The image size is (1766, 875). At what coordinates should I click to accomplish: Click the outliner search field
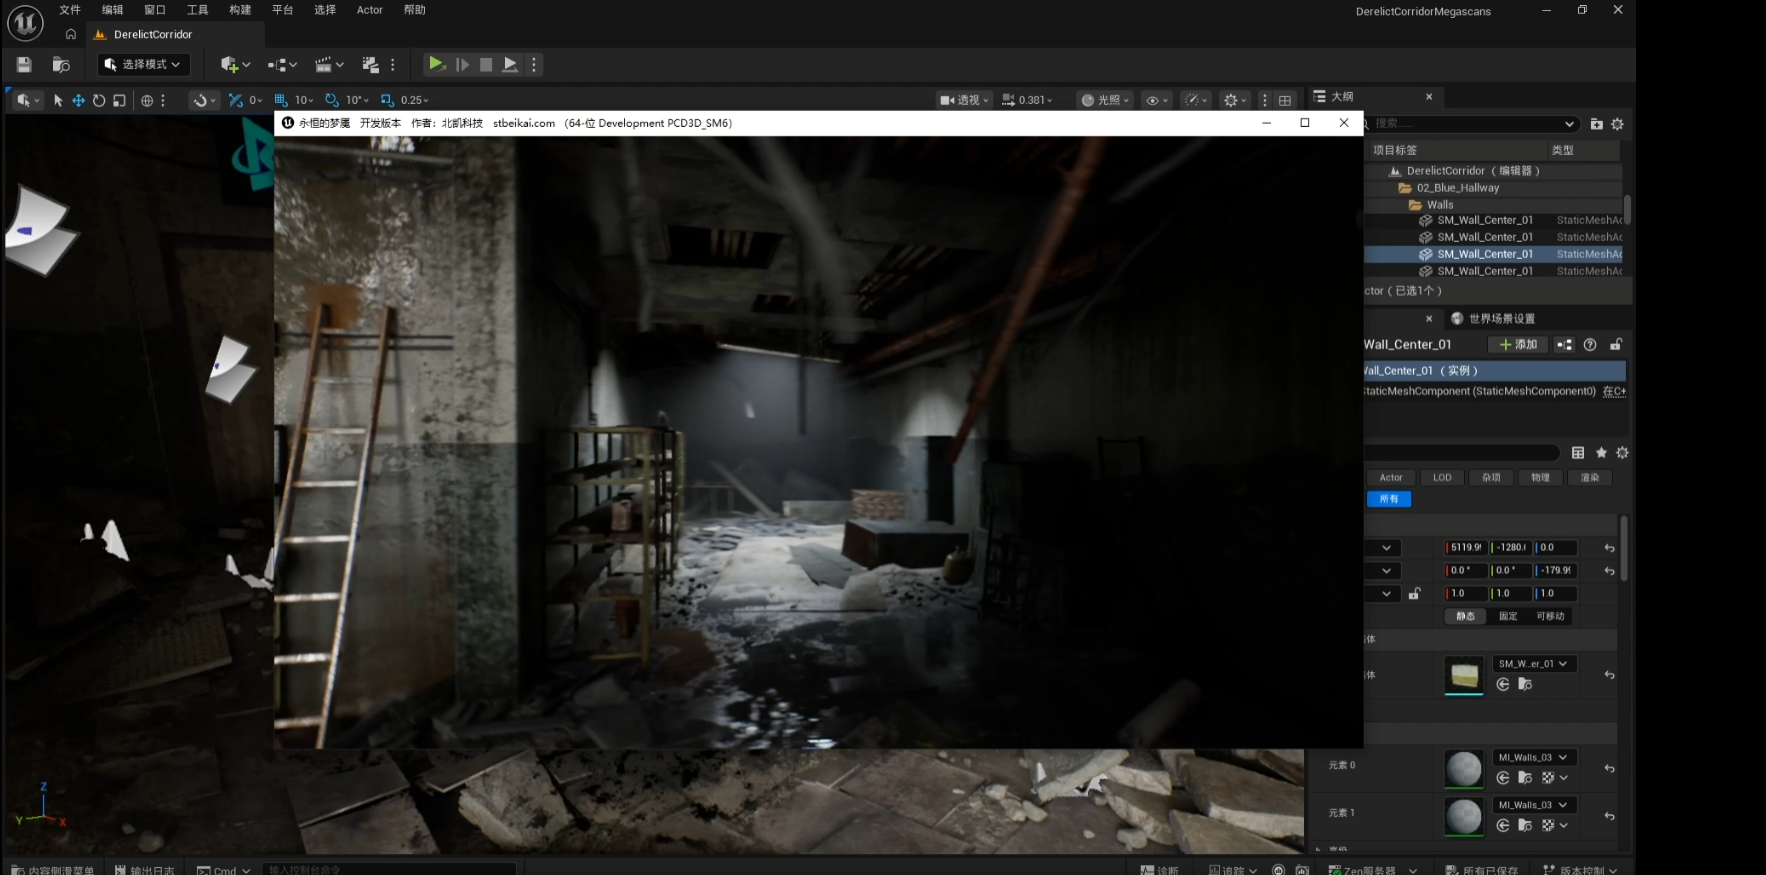tap(1468, 124)
